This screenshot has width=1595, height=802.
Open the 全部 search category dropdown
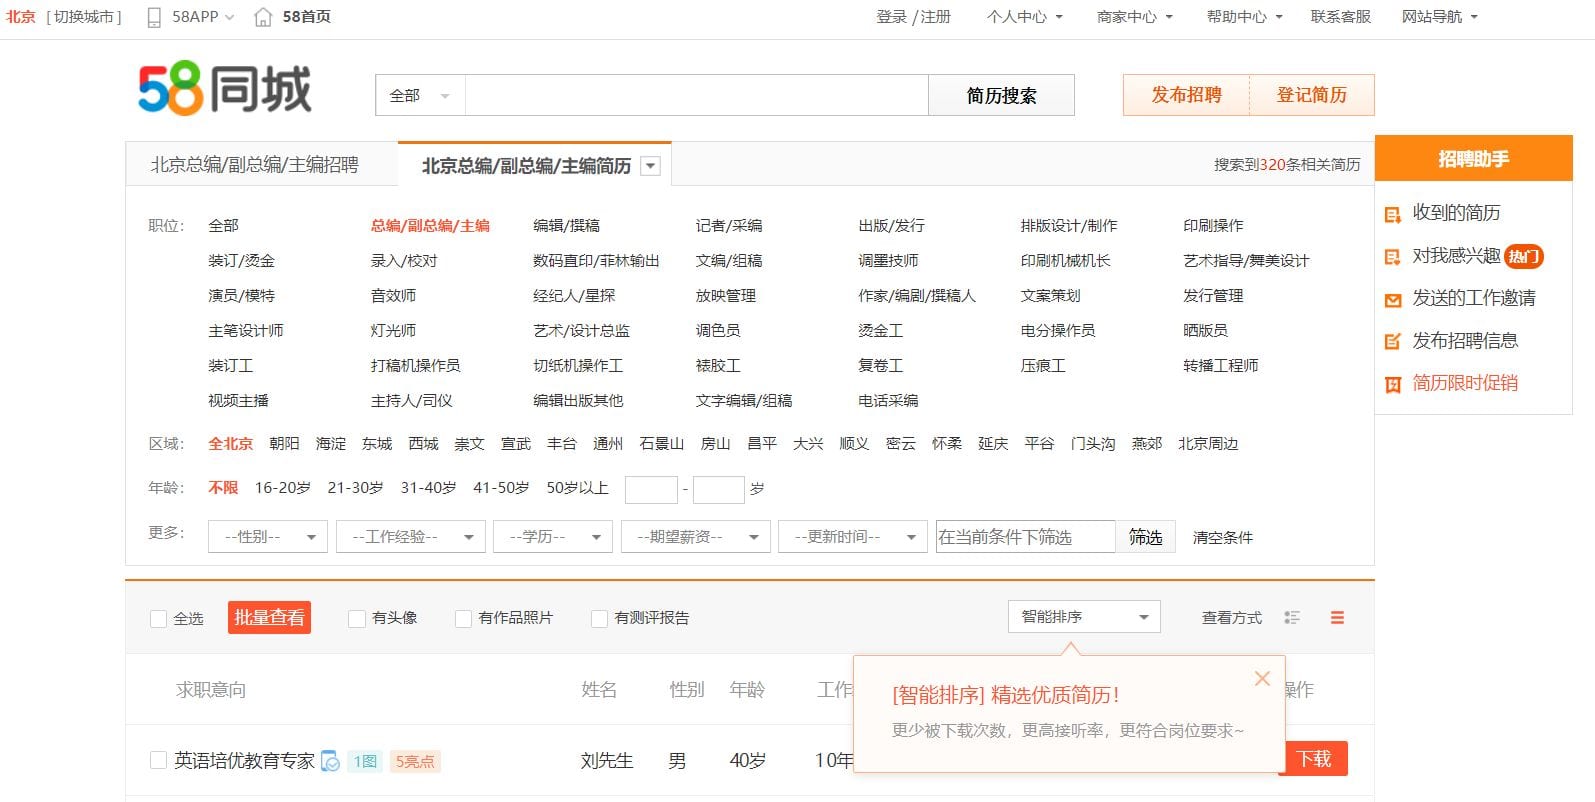coord(420,96)
